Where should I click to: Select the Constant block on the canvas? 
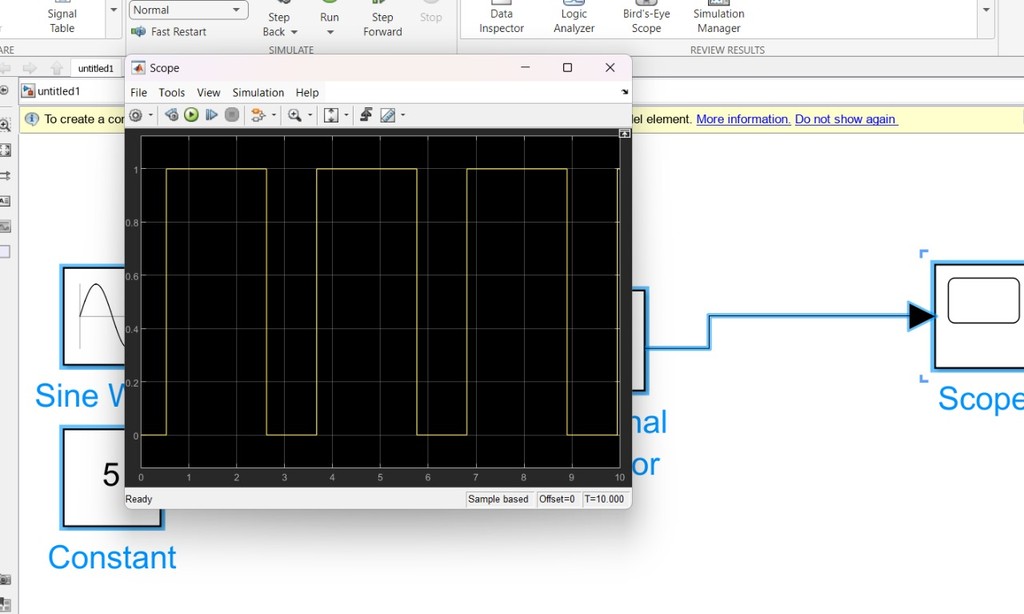(x=94, y=477)
